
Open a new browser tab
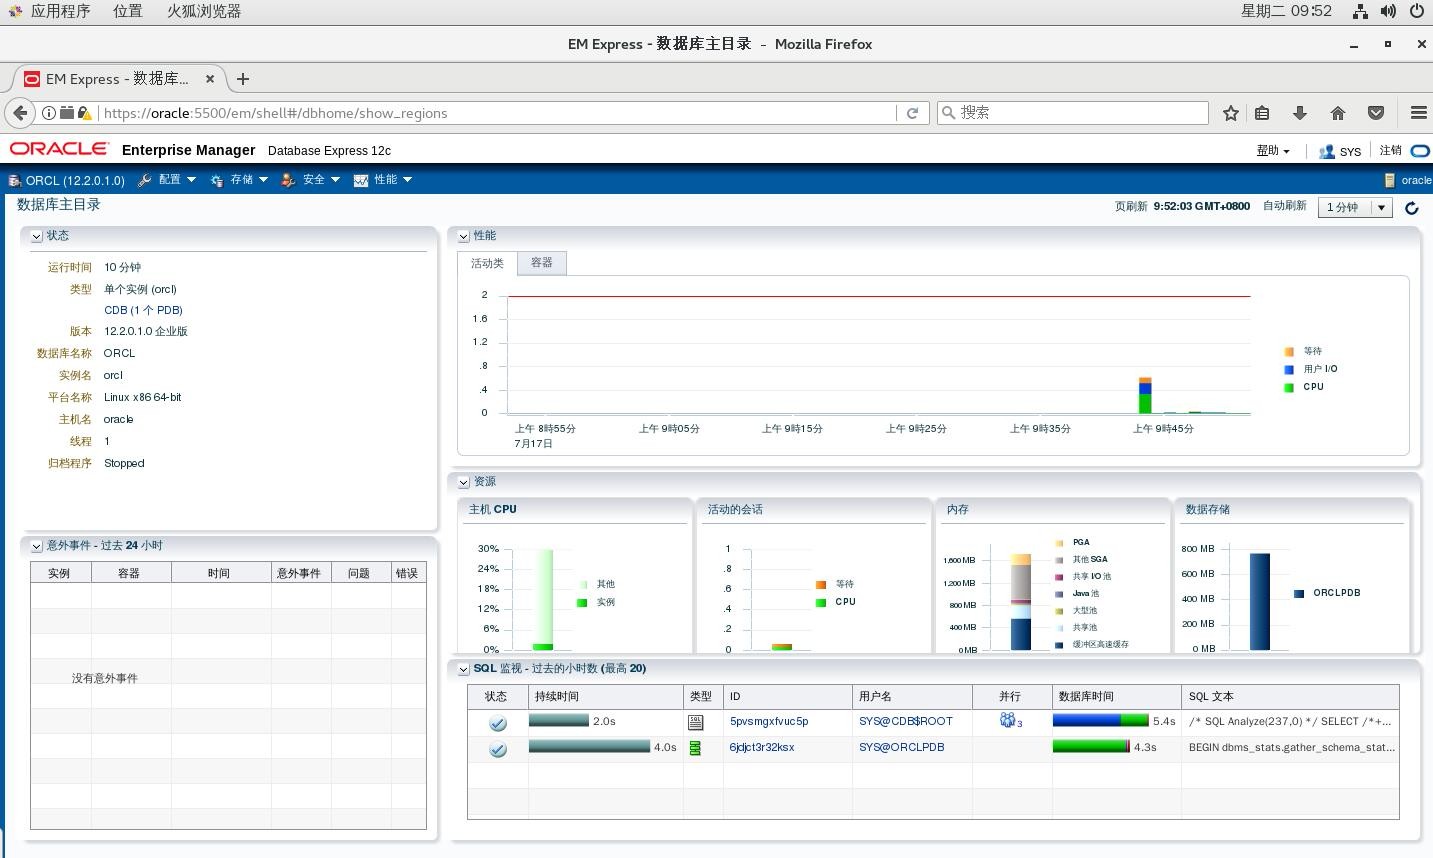(242, 79)
